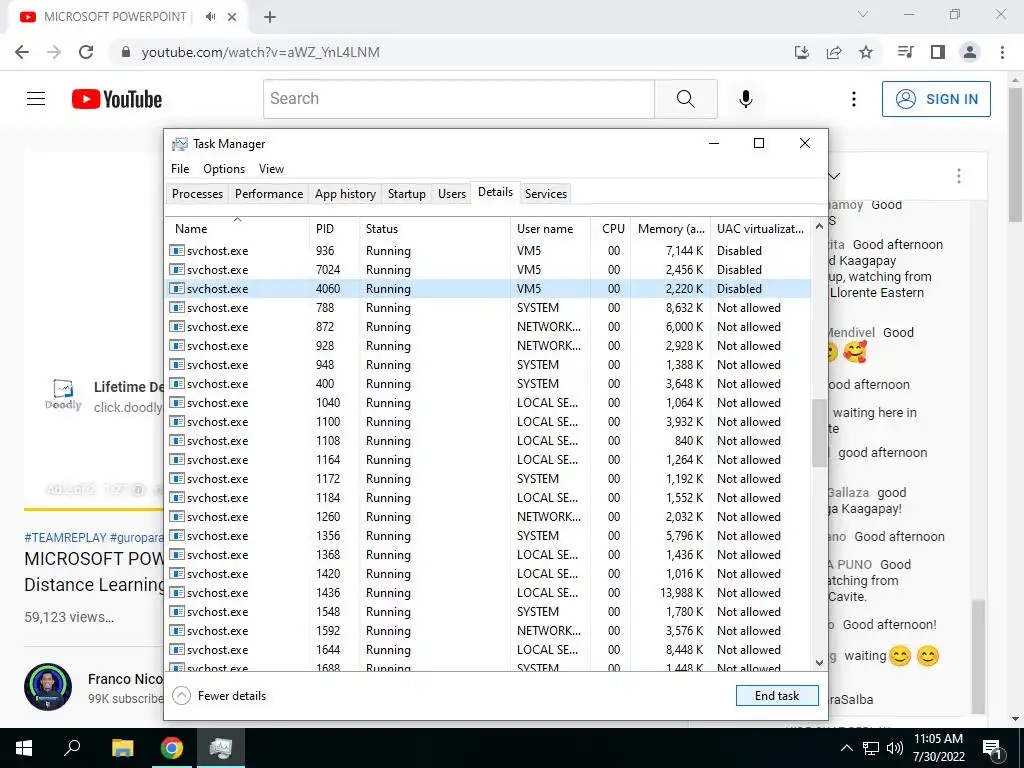Viewport: 1024px width, 768px height.
Task: Open the Chrome tab search chevron
Action: pyautogui.click(x=863, y=14)
